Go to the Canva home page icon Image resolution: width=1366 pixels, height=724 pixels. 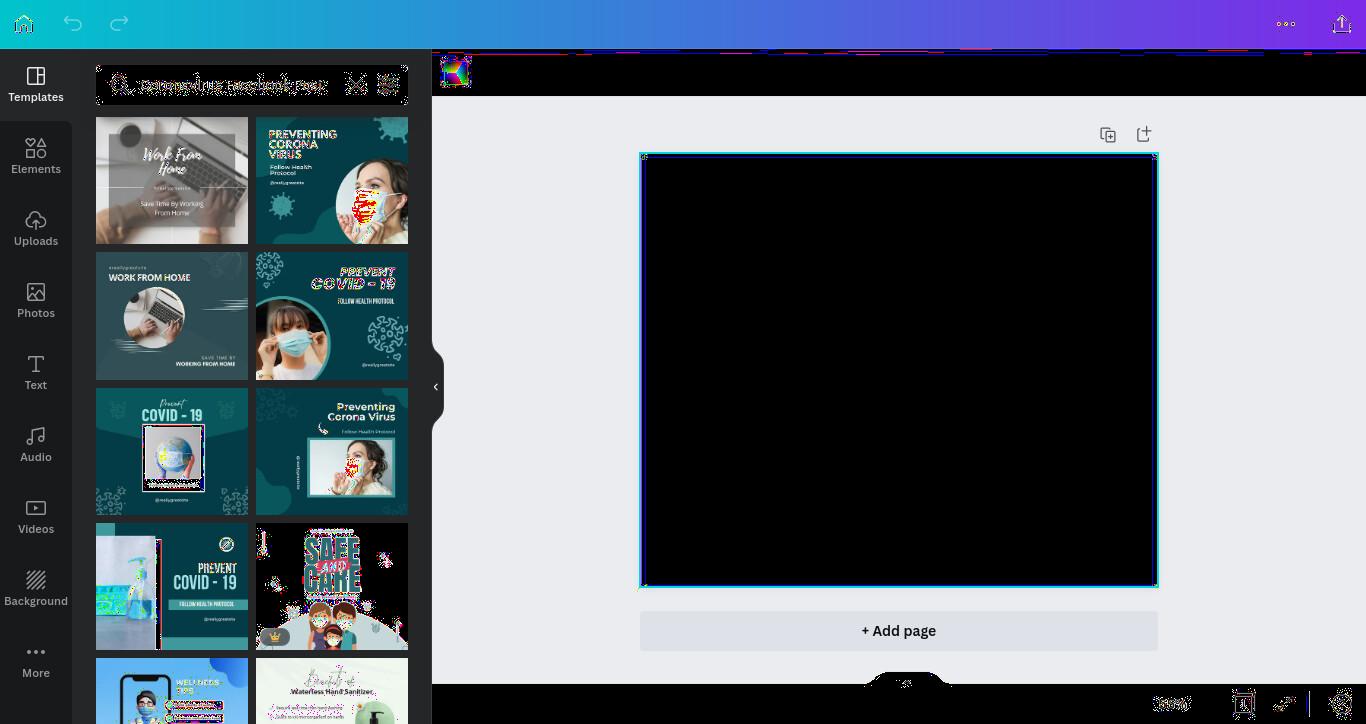click(24, 24)
